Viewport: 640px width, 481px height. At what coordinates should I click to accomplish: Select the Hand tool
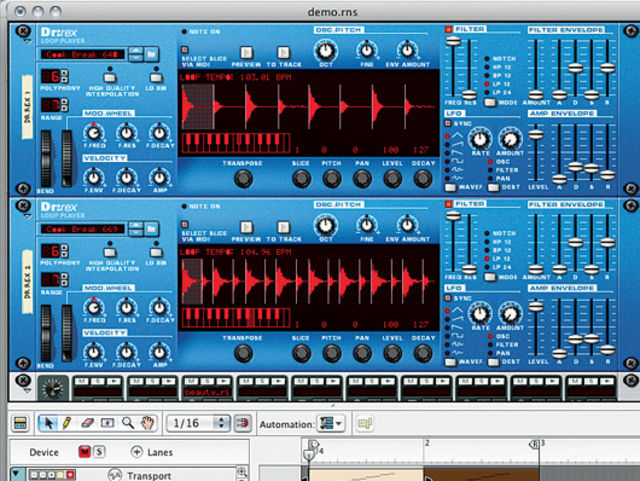pos(147,423)
